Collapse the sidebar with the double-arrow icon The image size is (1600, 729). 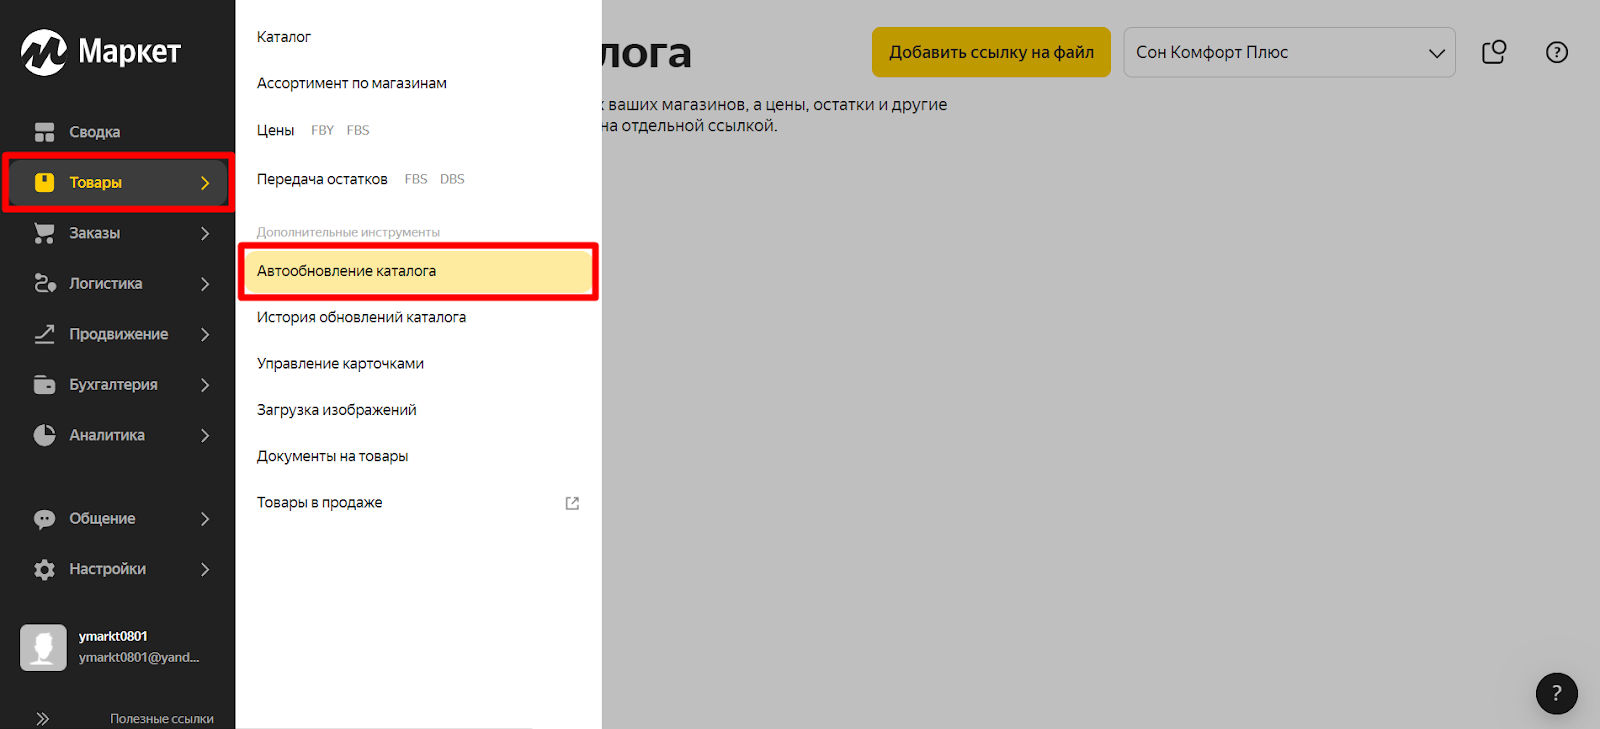click(x=42, y=718)
